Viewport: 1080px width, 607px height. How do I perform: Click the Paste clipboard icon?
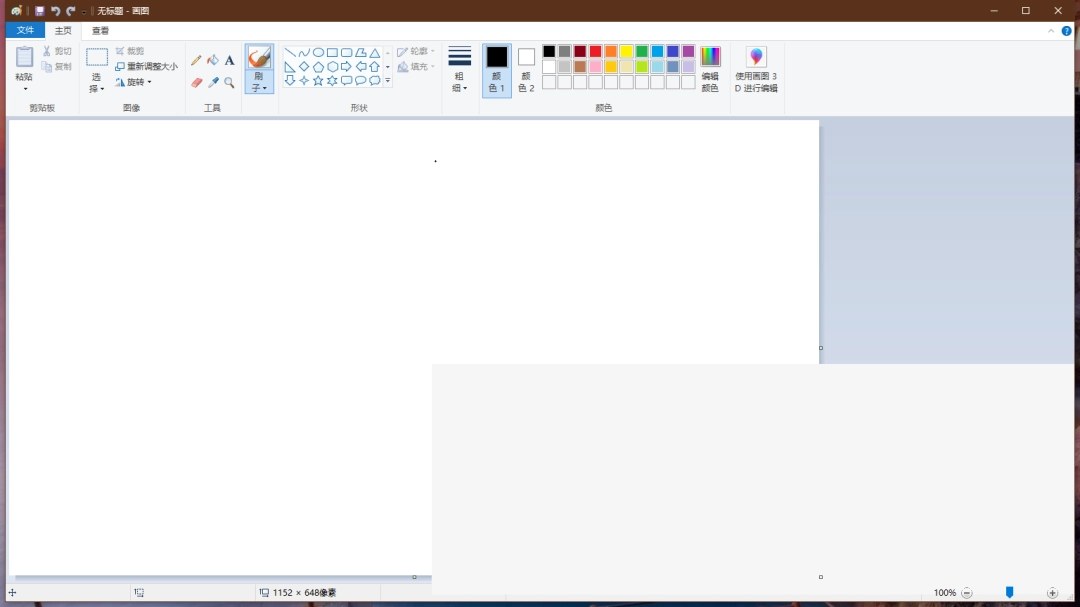tap(24, 57)
